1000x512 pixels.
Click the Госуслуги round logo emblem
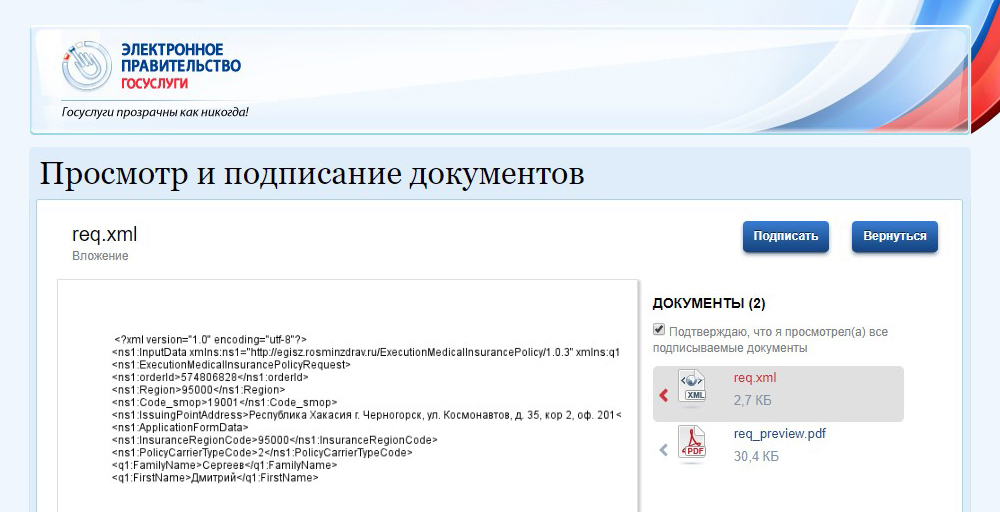[86, 66]
